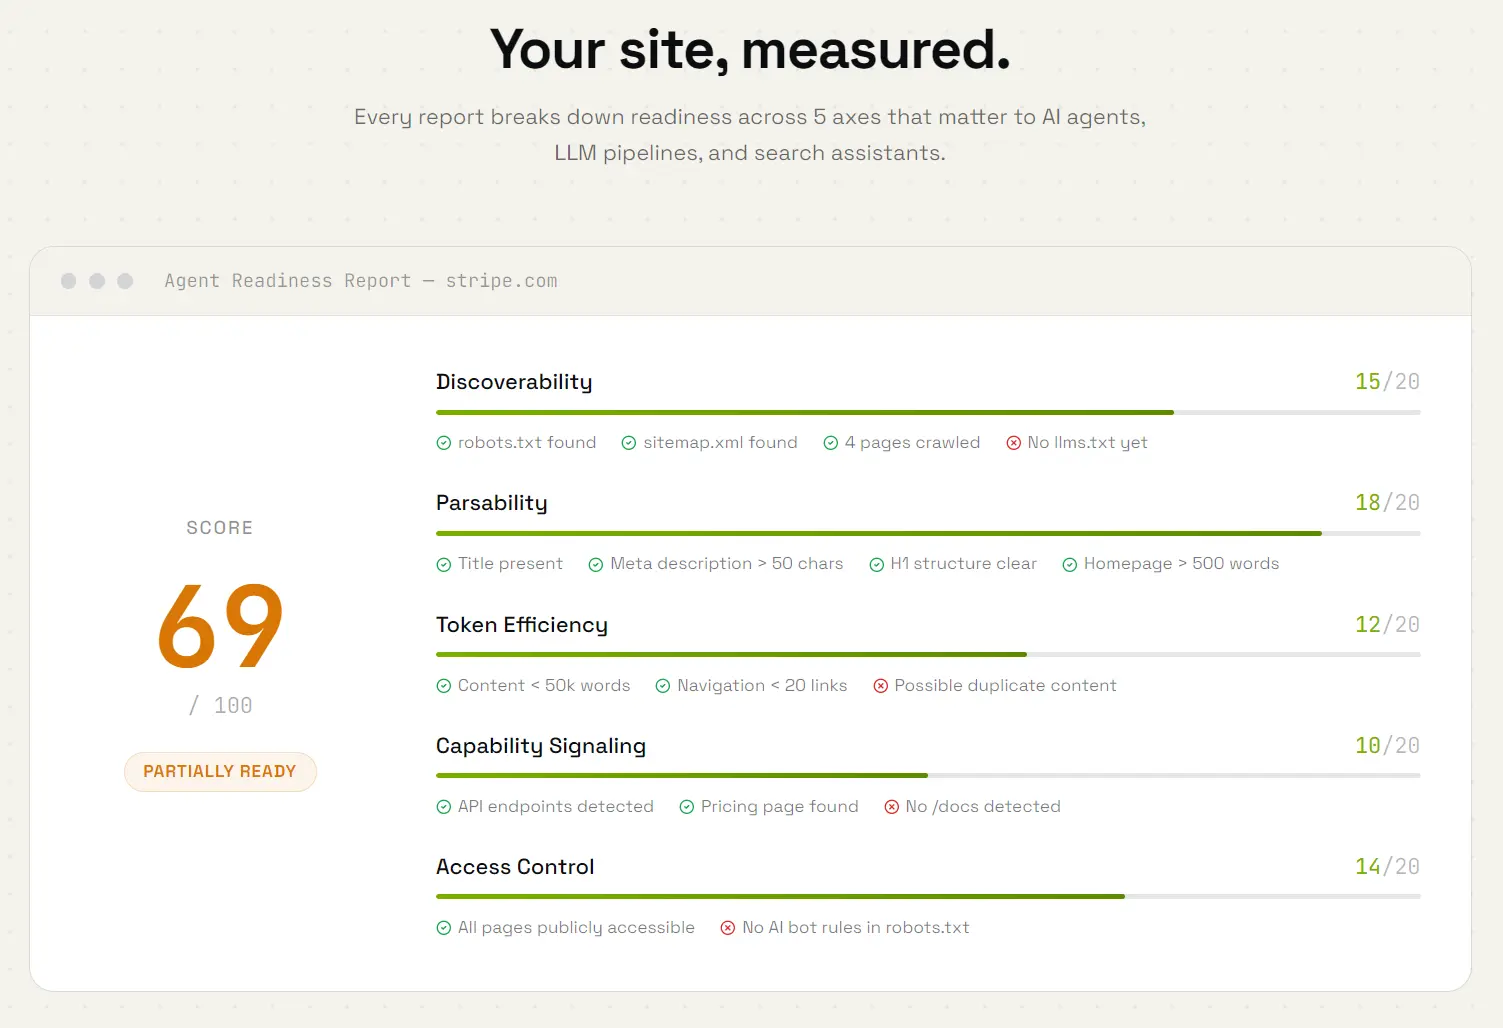This screenshot has height=1028, width=1503.
Task: Click the 15/20 Discoverability score
Action: pyautogui.click(x=1387, y=382)
